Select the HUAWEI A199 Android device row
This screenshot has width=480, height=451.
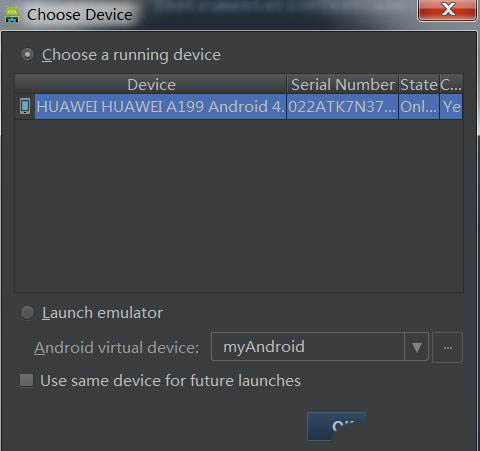(239, 107)
